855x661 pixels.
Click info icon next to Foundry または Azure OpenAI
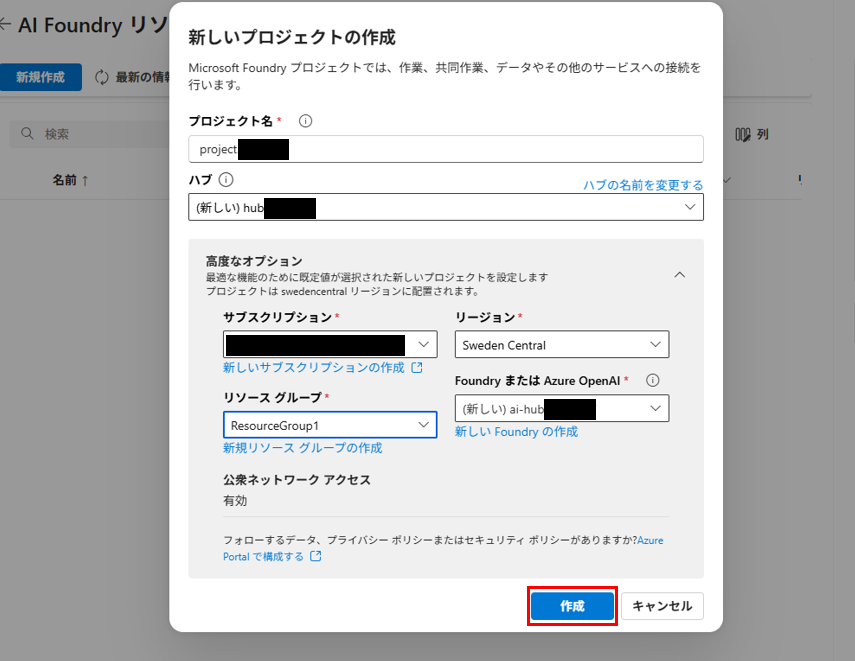[652, 380]
